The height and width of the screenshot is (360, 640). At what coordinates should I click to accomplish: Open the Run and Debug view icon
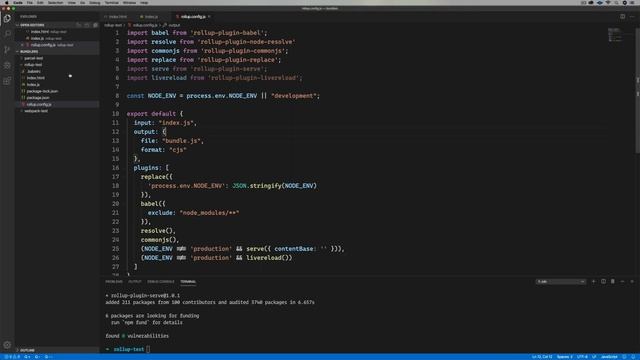coord(7,65)
